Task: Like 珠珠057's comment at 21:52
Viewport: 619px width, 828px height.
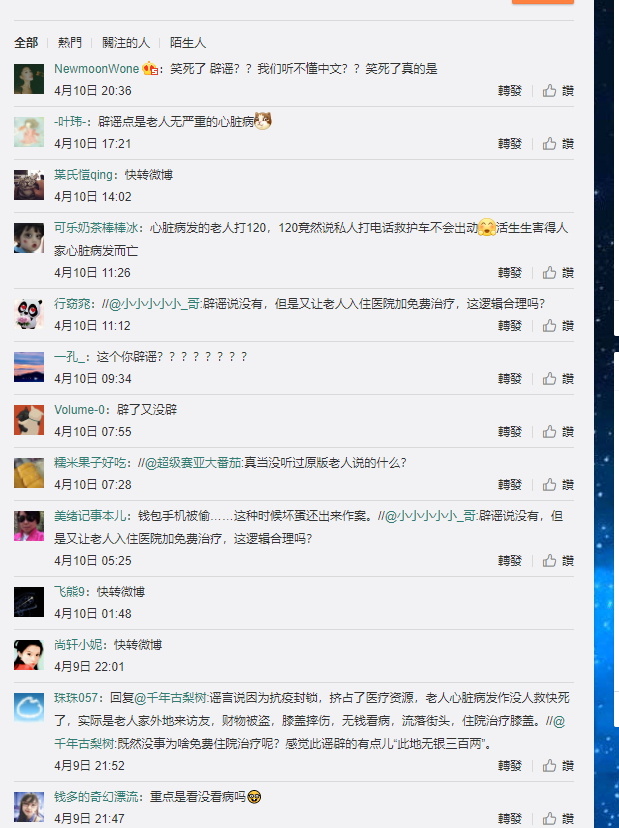Action: pyautogui.click(x=558, y=765)
